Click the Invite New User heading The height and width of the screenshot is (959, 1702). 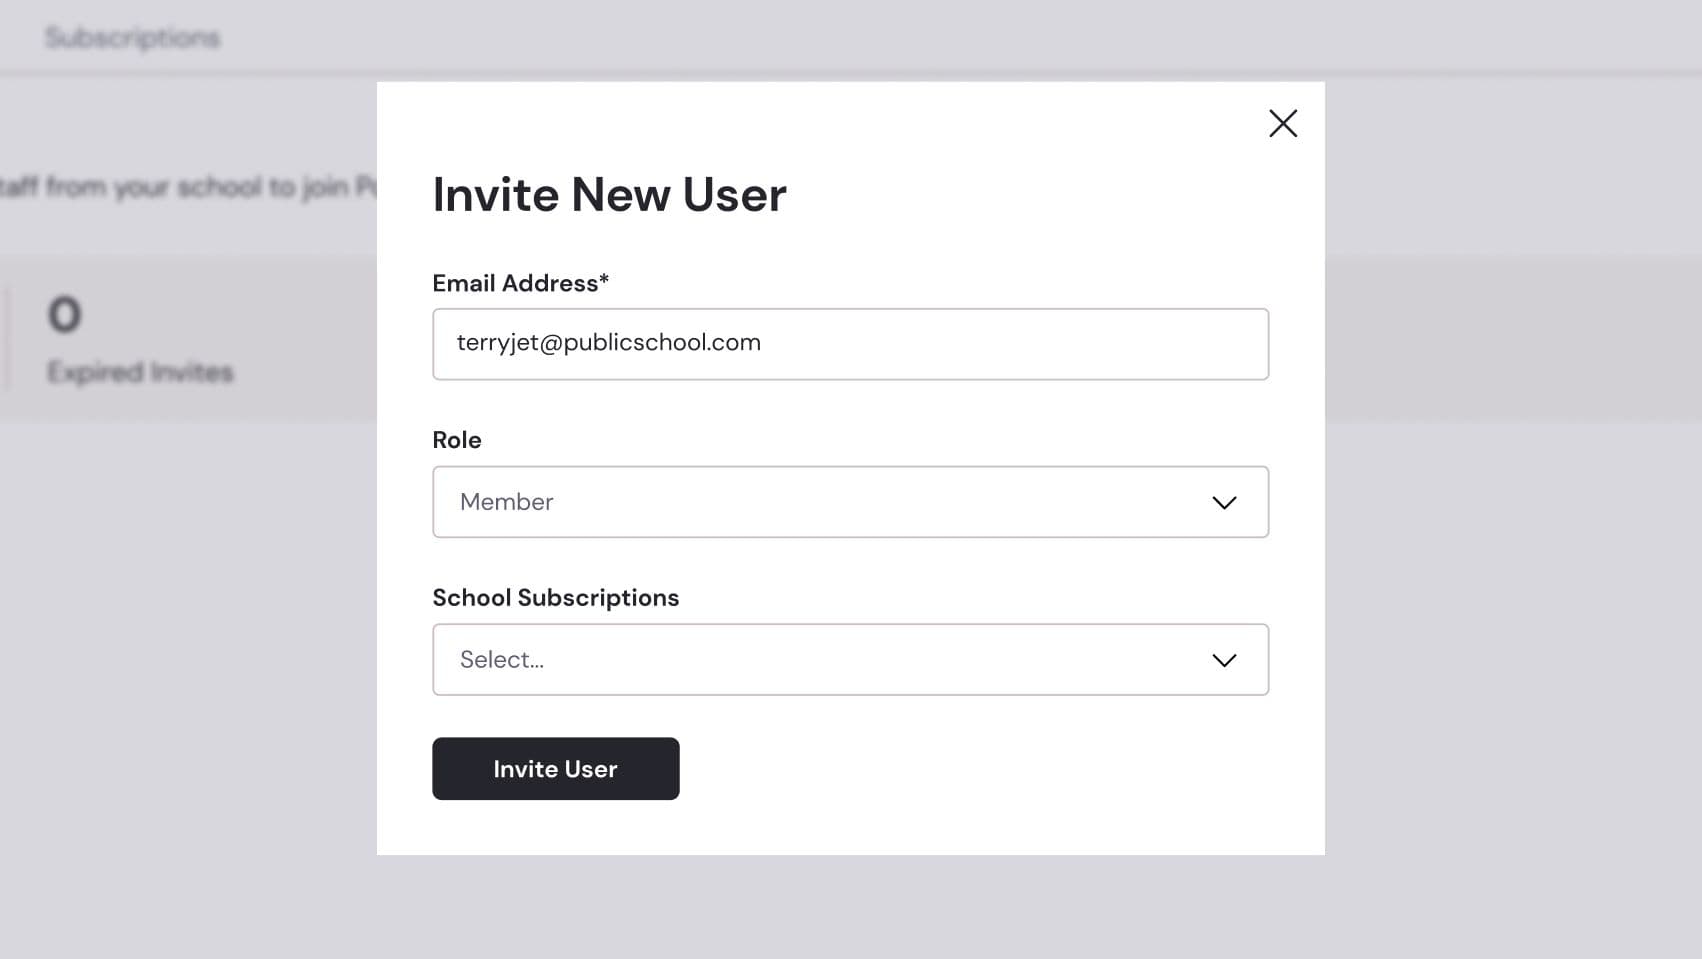coord(609,194)
